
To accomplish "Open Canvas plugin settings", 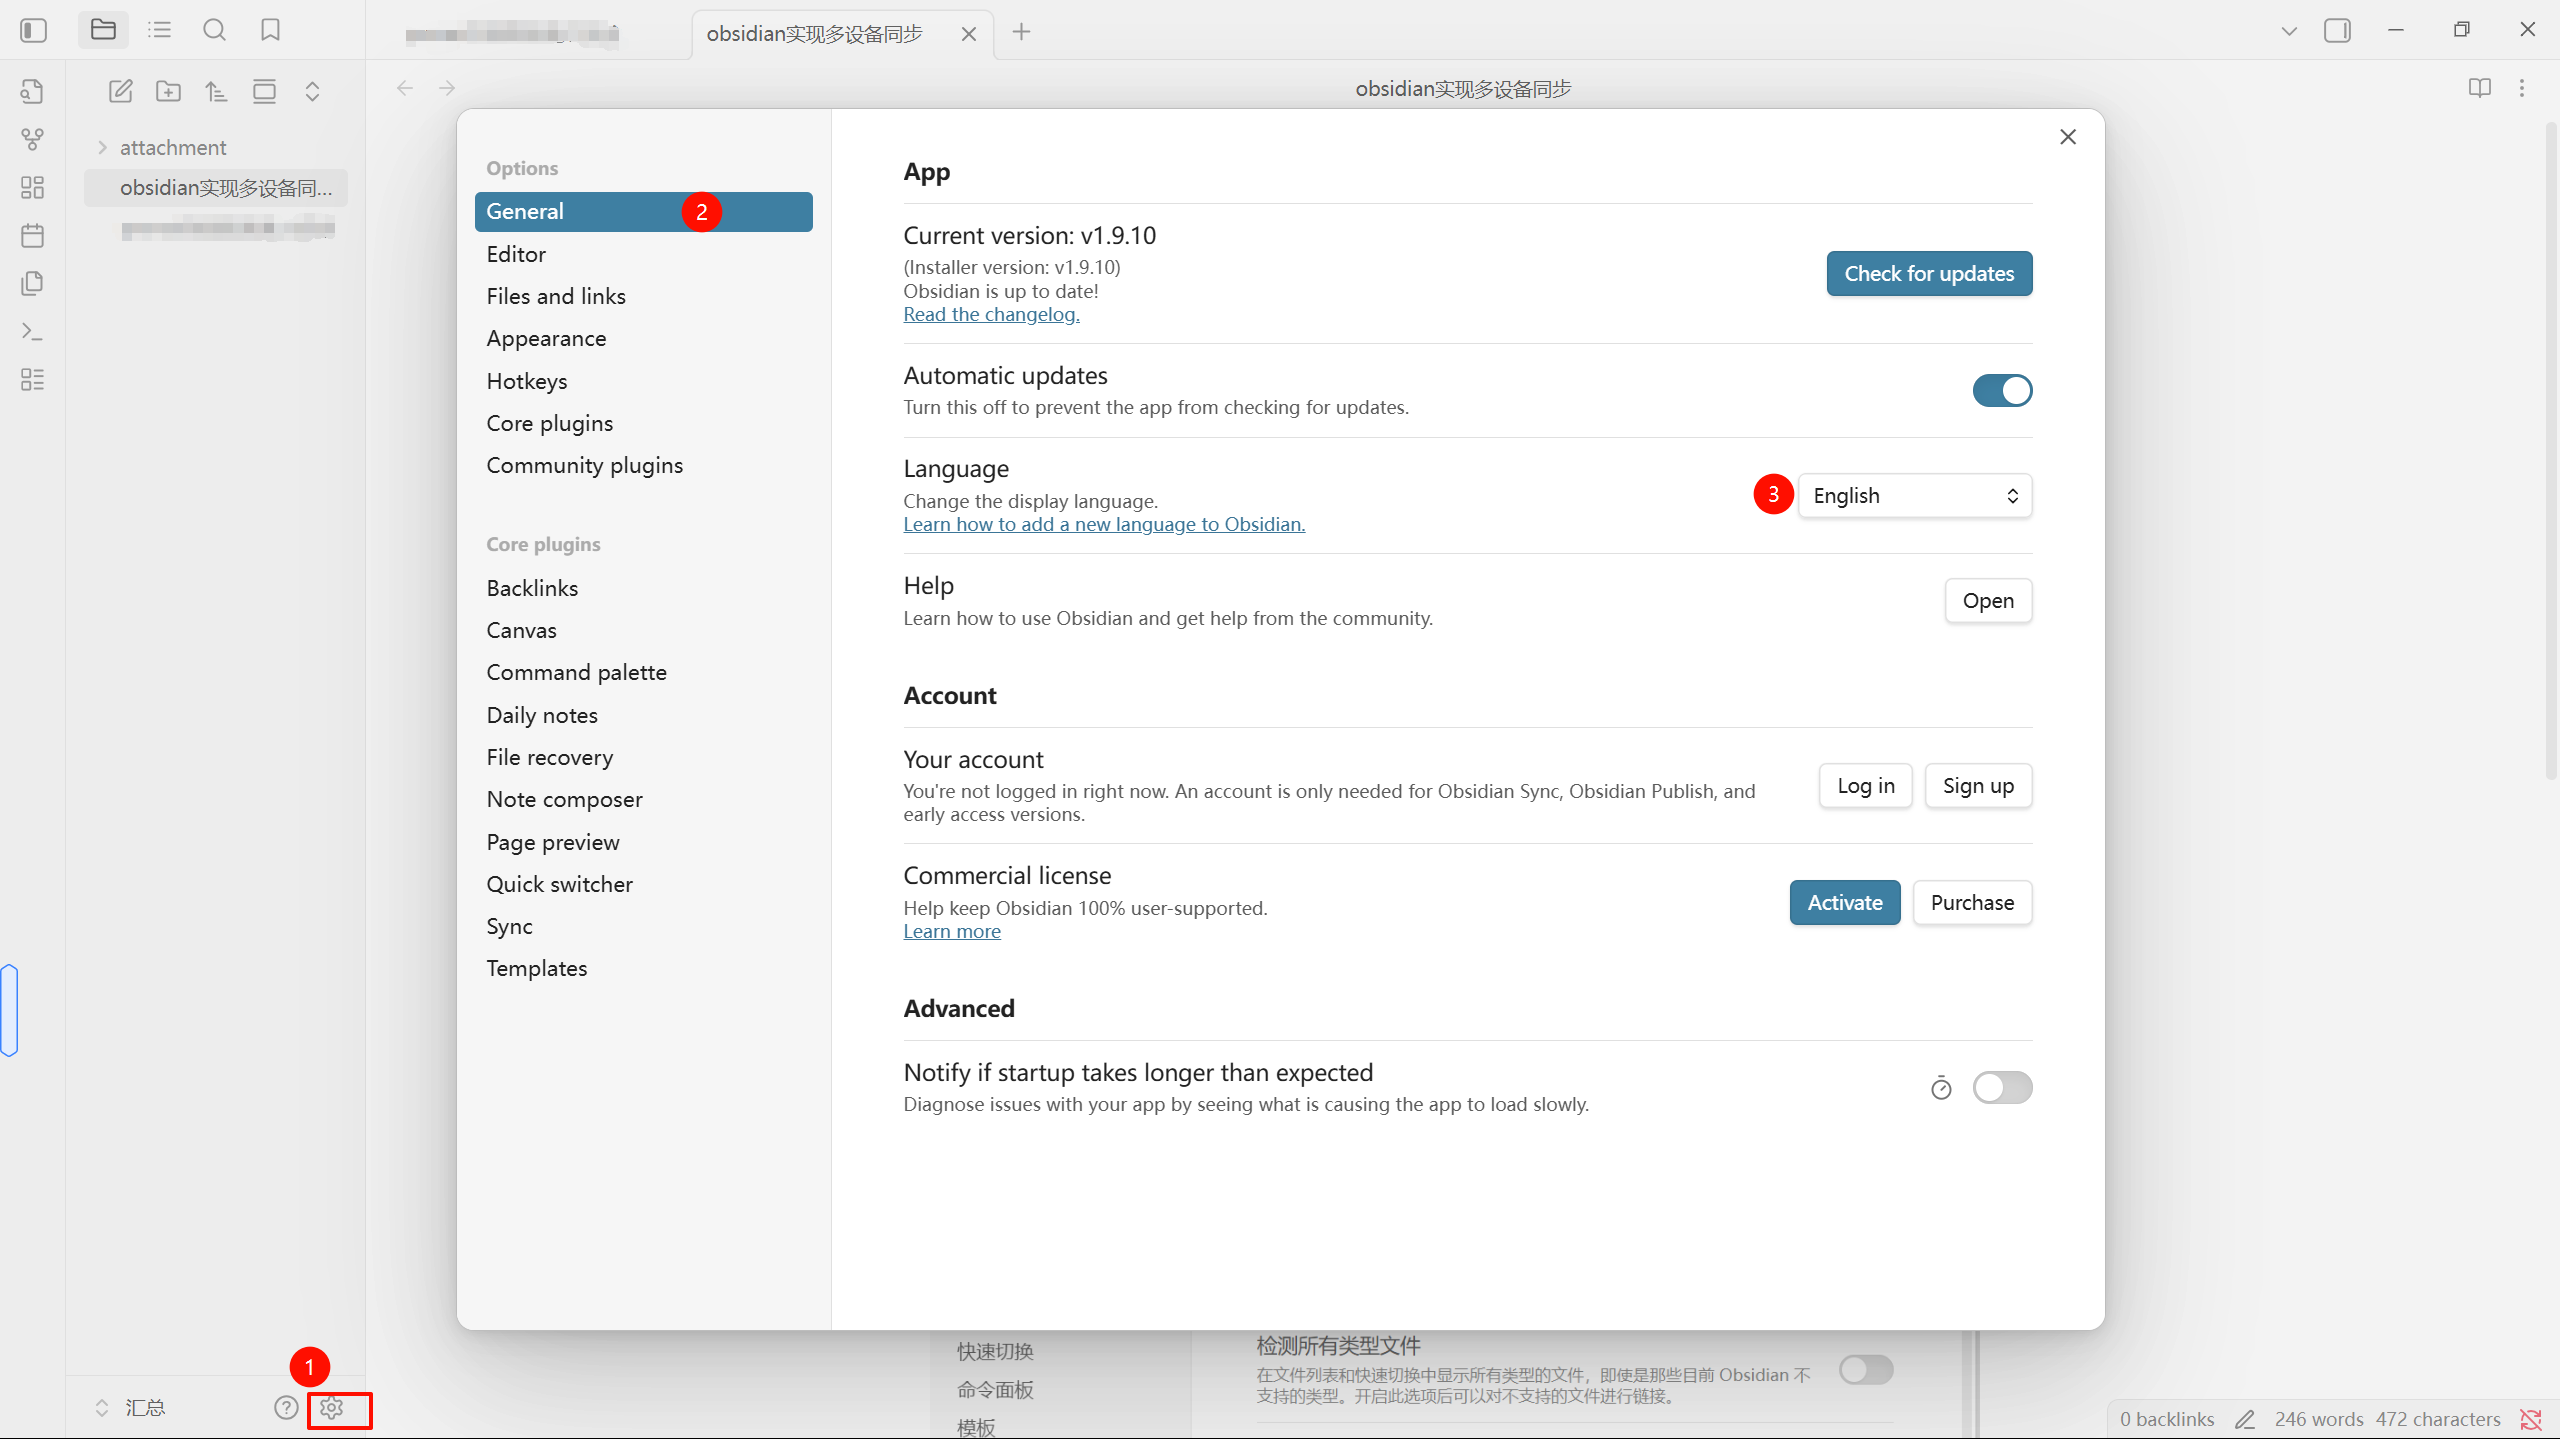I will point(644,630).
